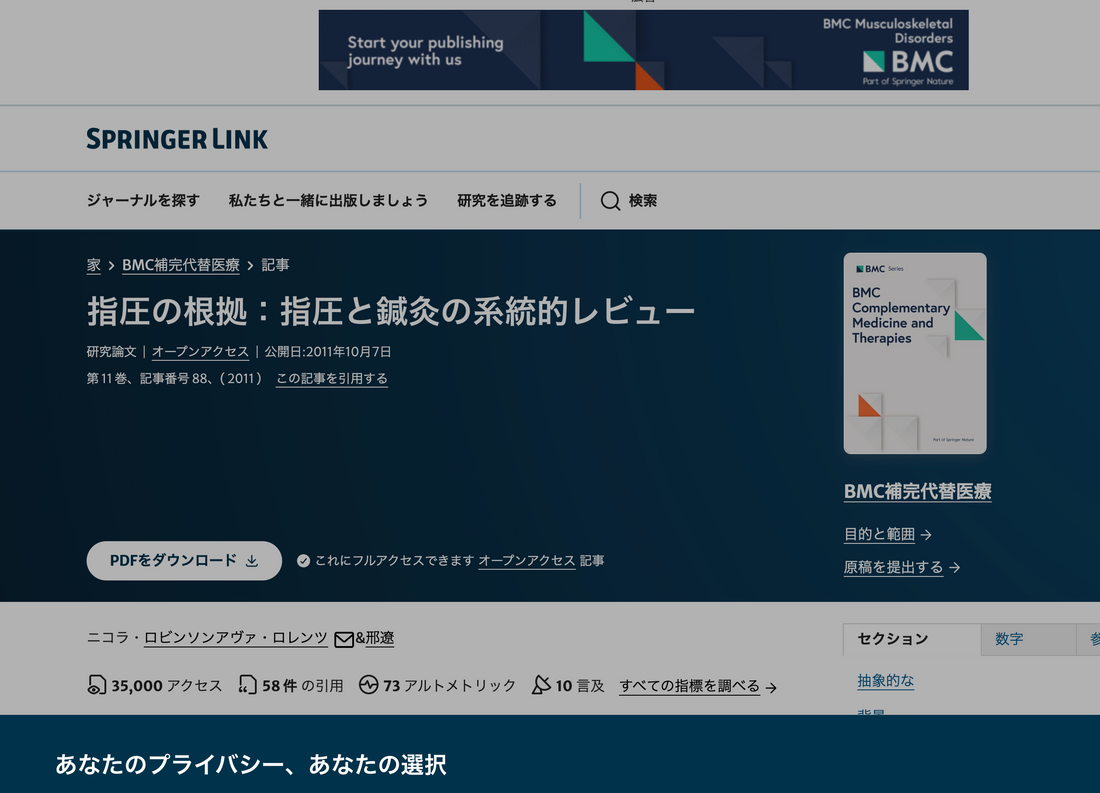
Task: Click 検索 in the navigation bar
Action: pyautogui.click(x=643, y=201)
